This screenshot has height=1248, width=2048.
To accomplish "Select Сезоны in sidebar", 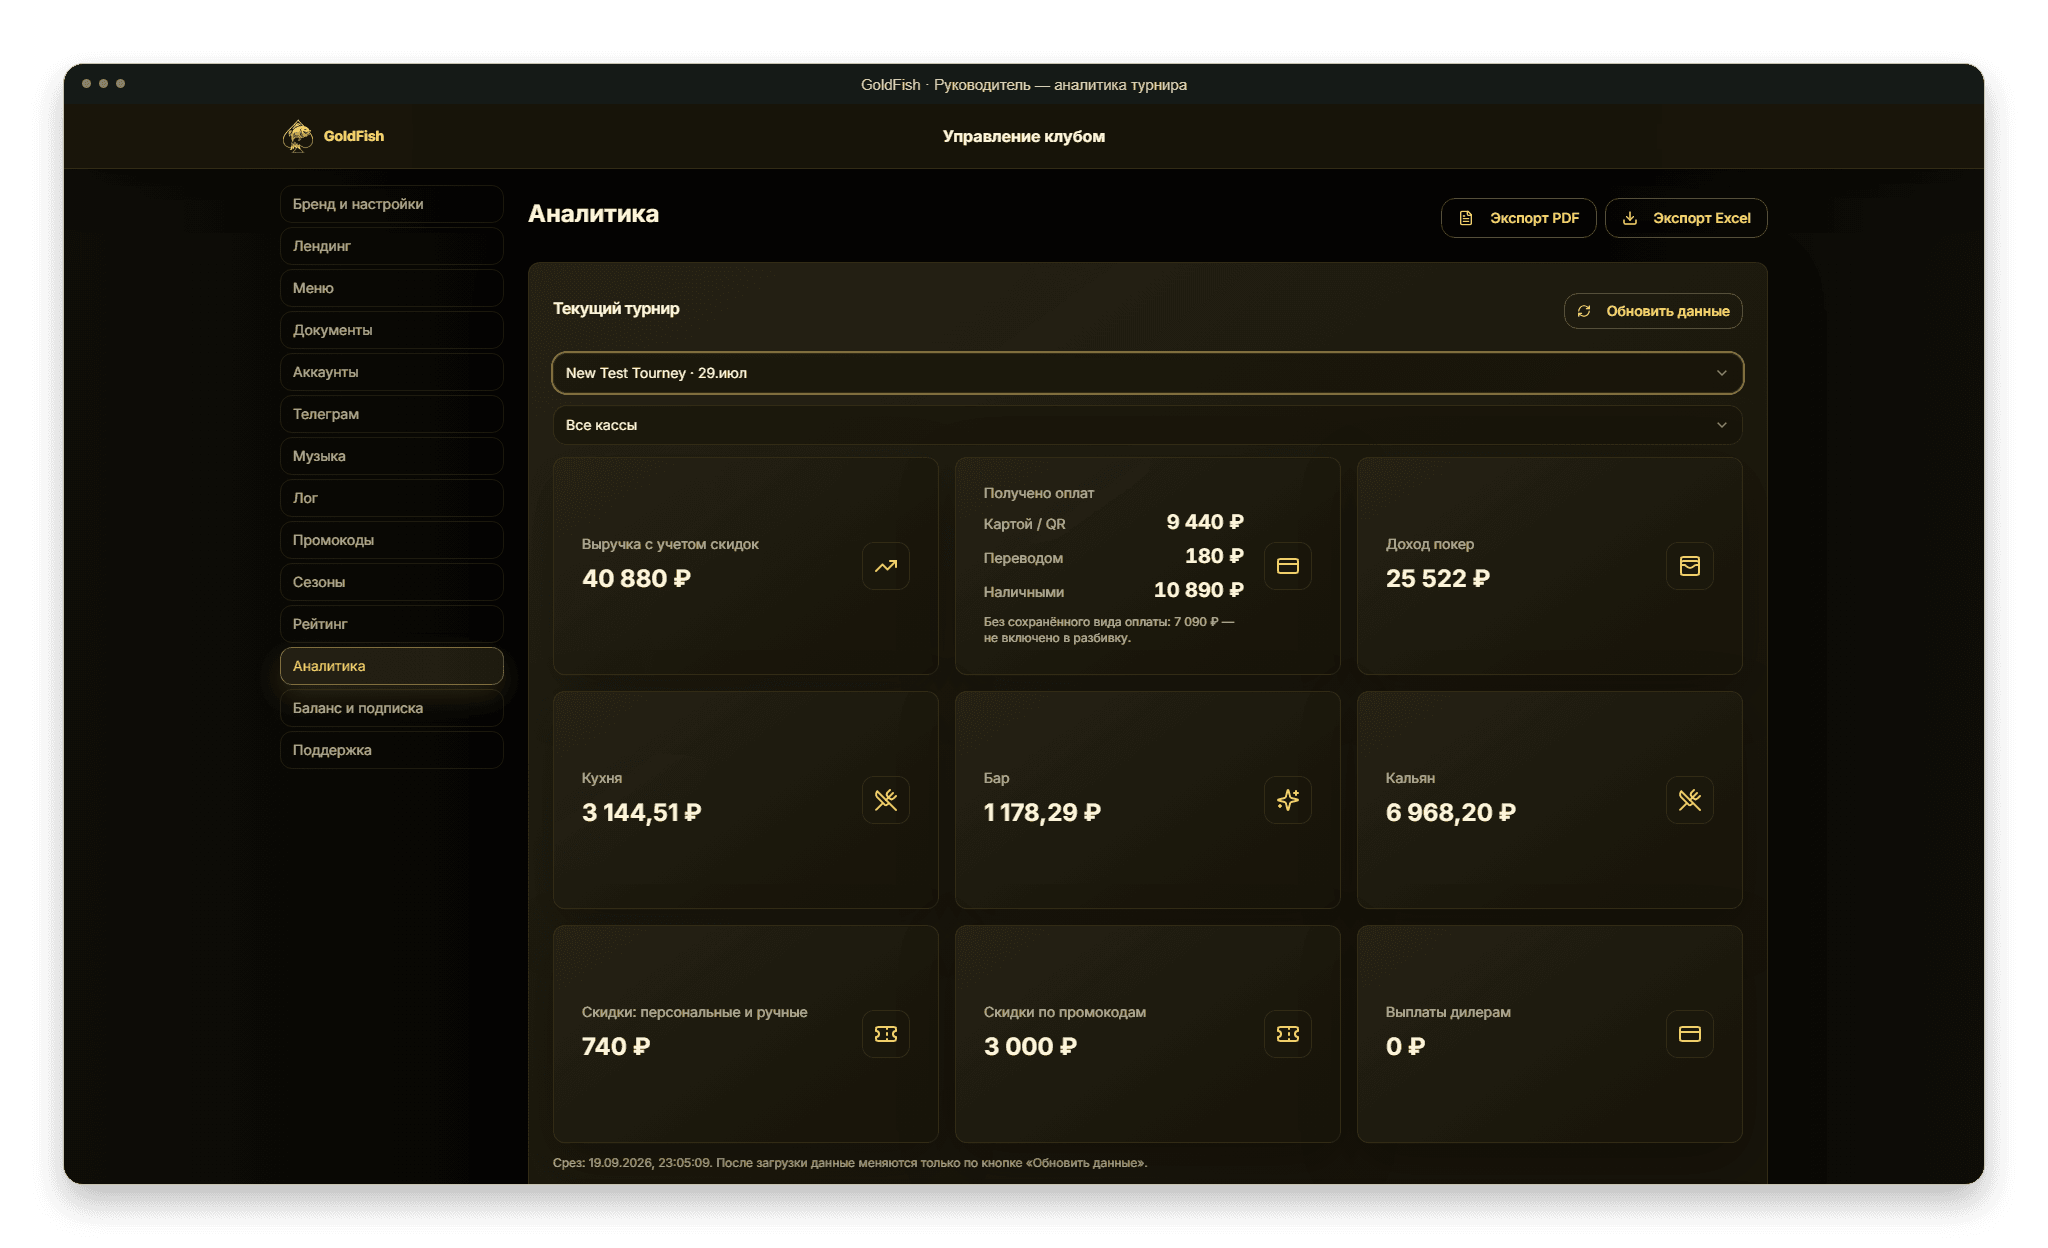I will pos(391,582).
